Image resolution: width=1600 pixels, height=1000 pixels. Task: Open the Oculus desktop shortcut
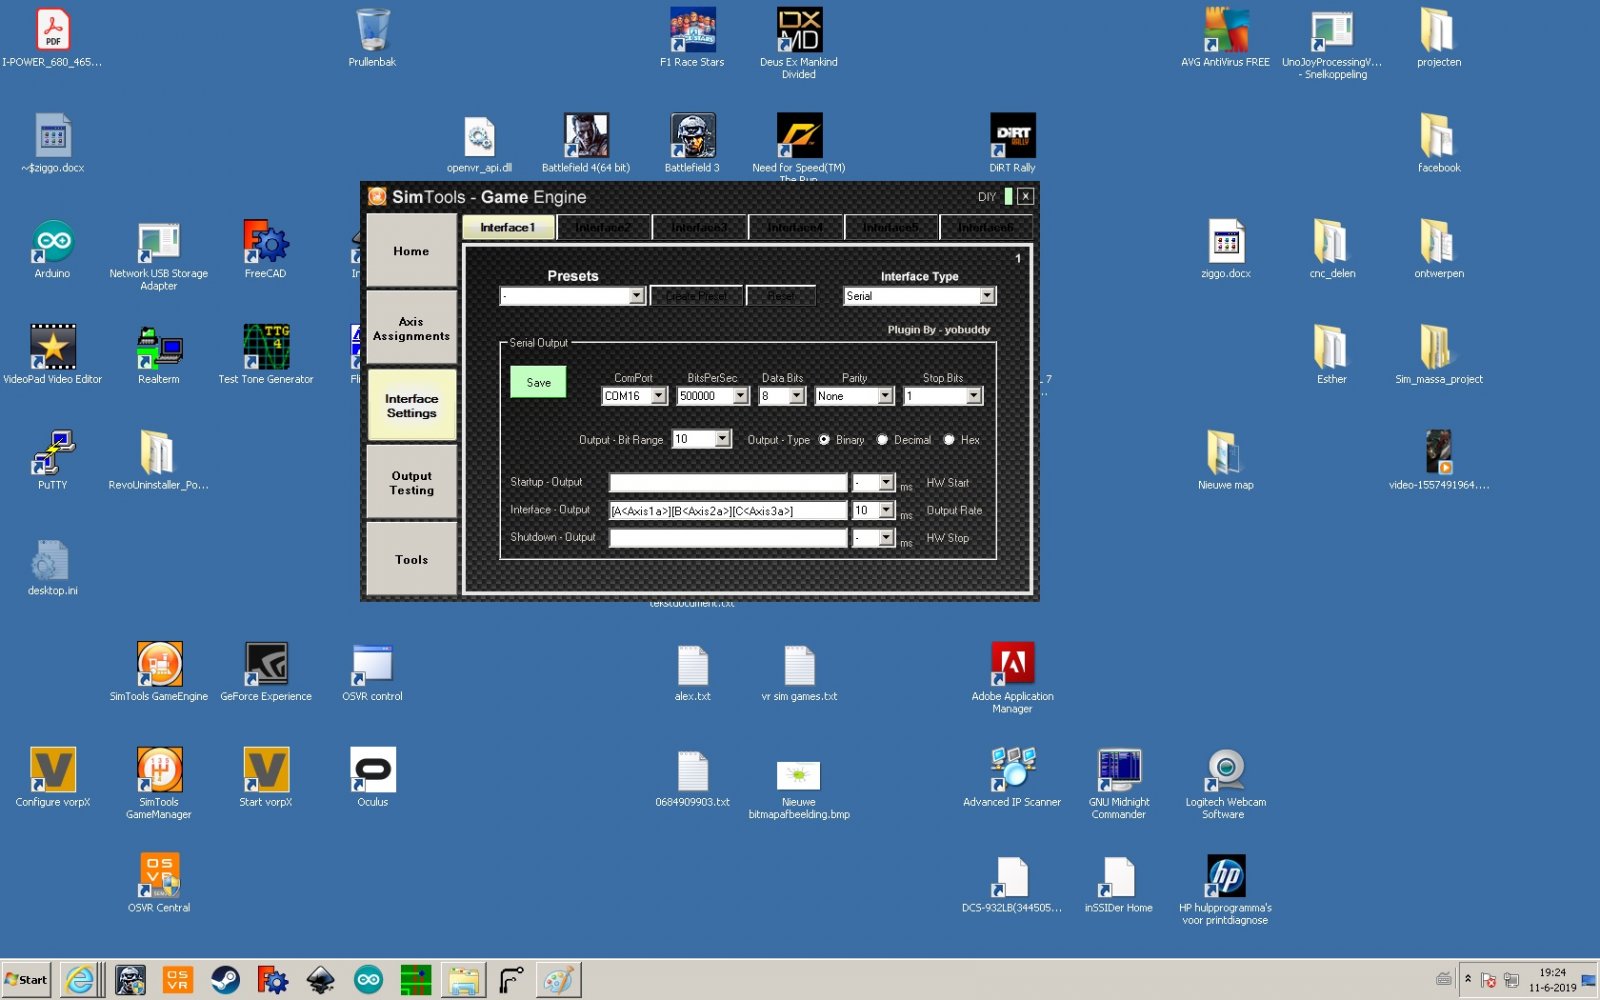(x=373, y=777)
